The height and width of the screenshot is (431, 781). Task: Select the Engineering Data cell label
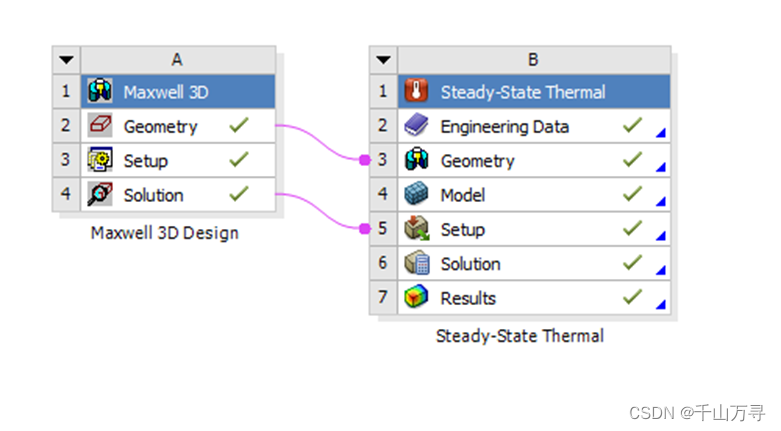(x=505, y=127)
